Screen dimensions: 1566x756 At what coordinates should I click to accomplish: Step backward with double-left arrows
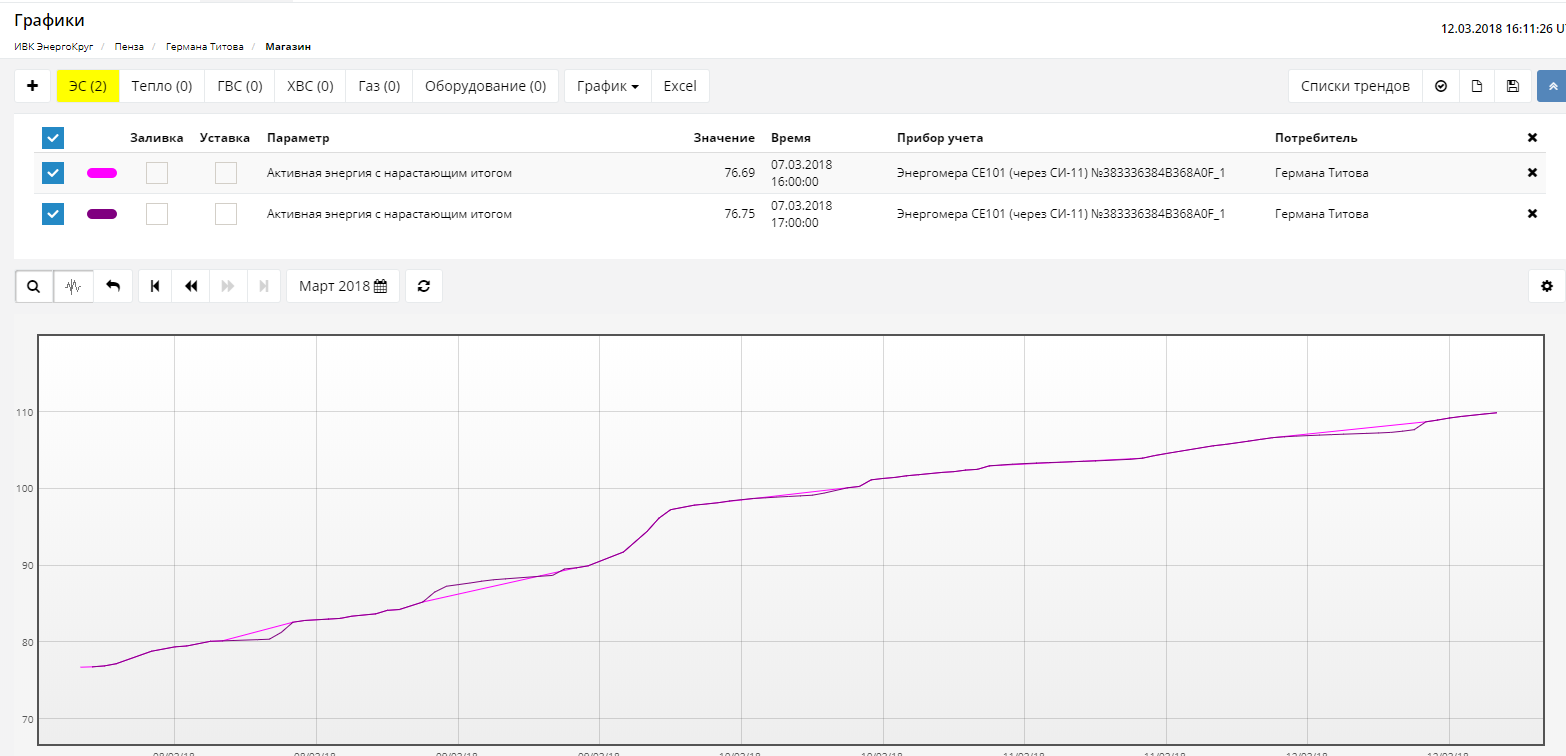[x=191, y=286]
